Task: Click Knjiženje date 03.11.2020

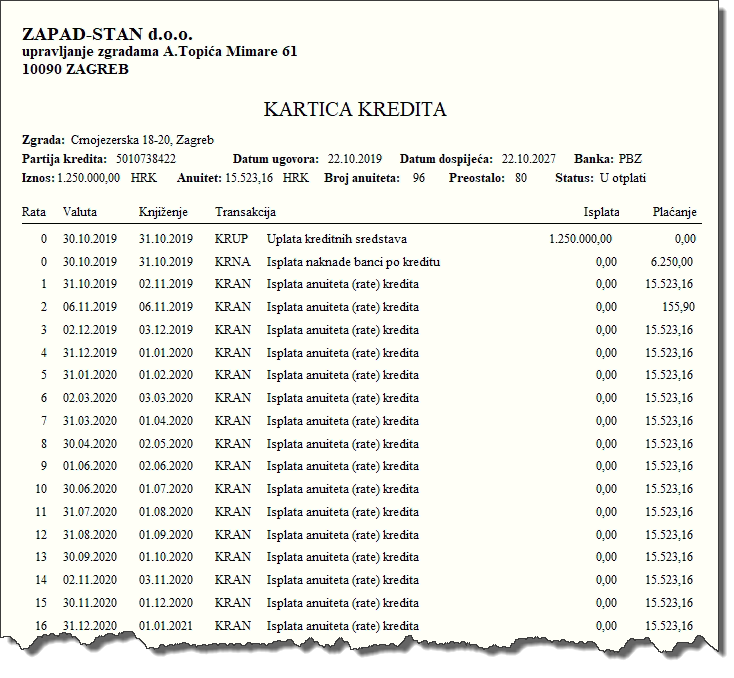Action: coord(166,580)
